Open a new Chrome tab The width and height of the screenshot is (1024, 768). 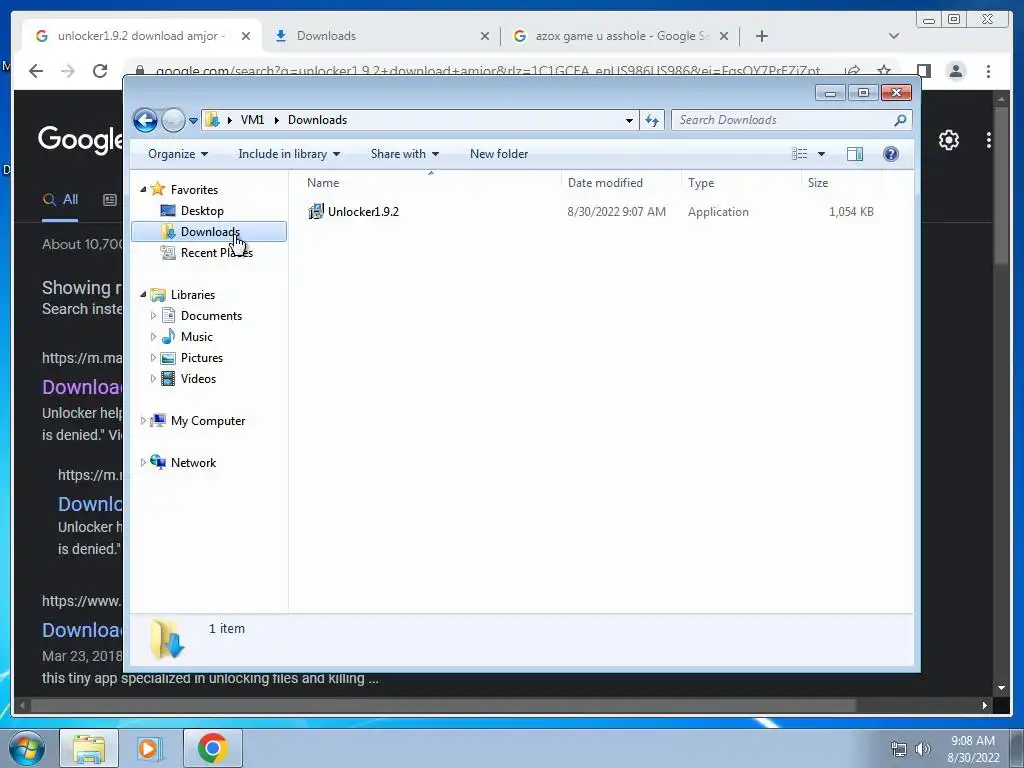pyautogui.click(x=761, y=36)
